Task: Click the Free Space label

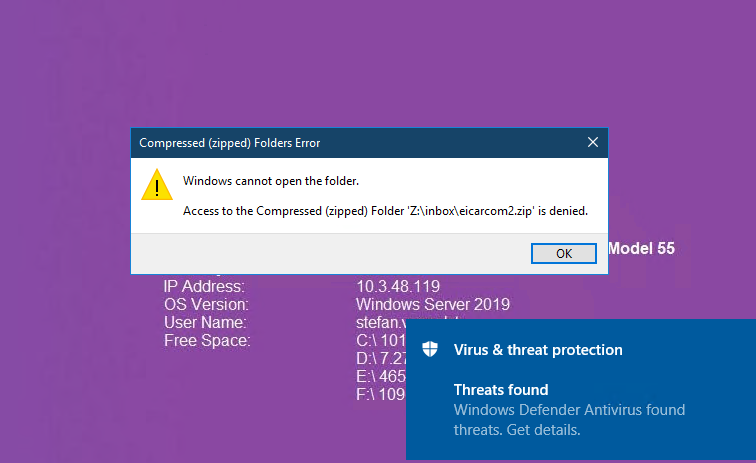Action: (x=207, y=340)
